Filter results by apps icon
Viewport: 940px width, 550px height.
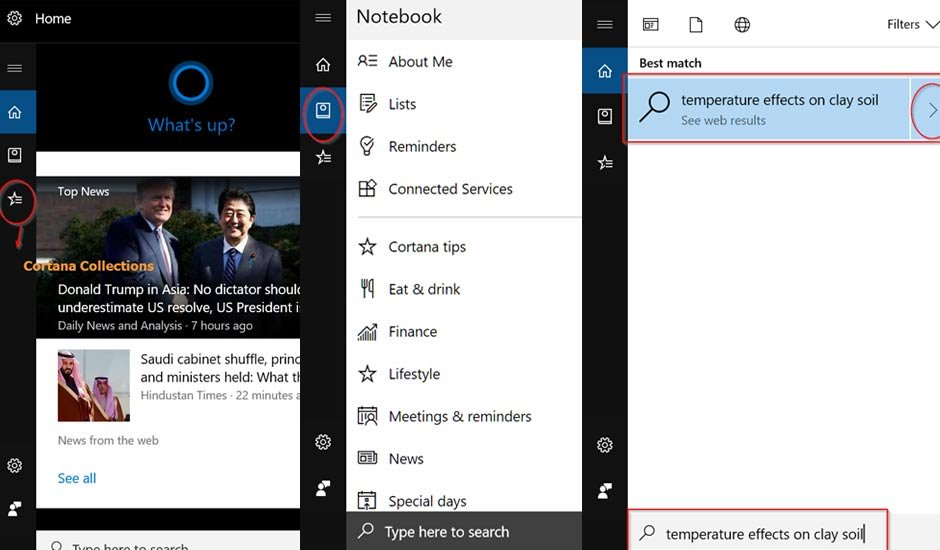tap(650, 25)
